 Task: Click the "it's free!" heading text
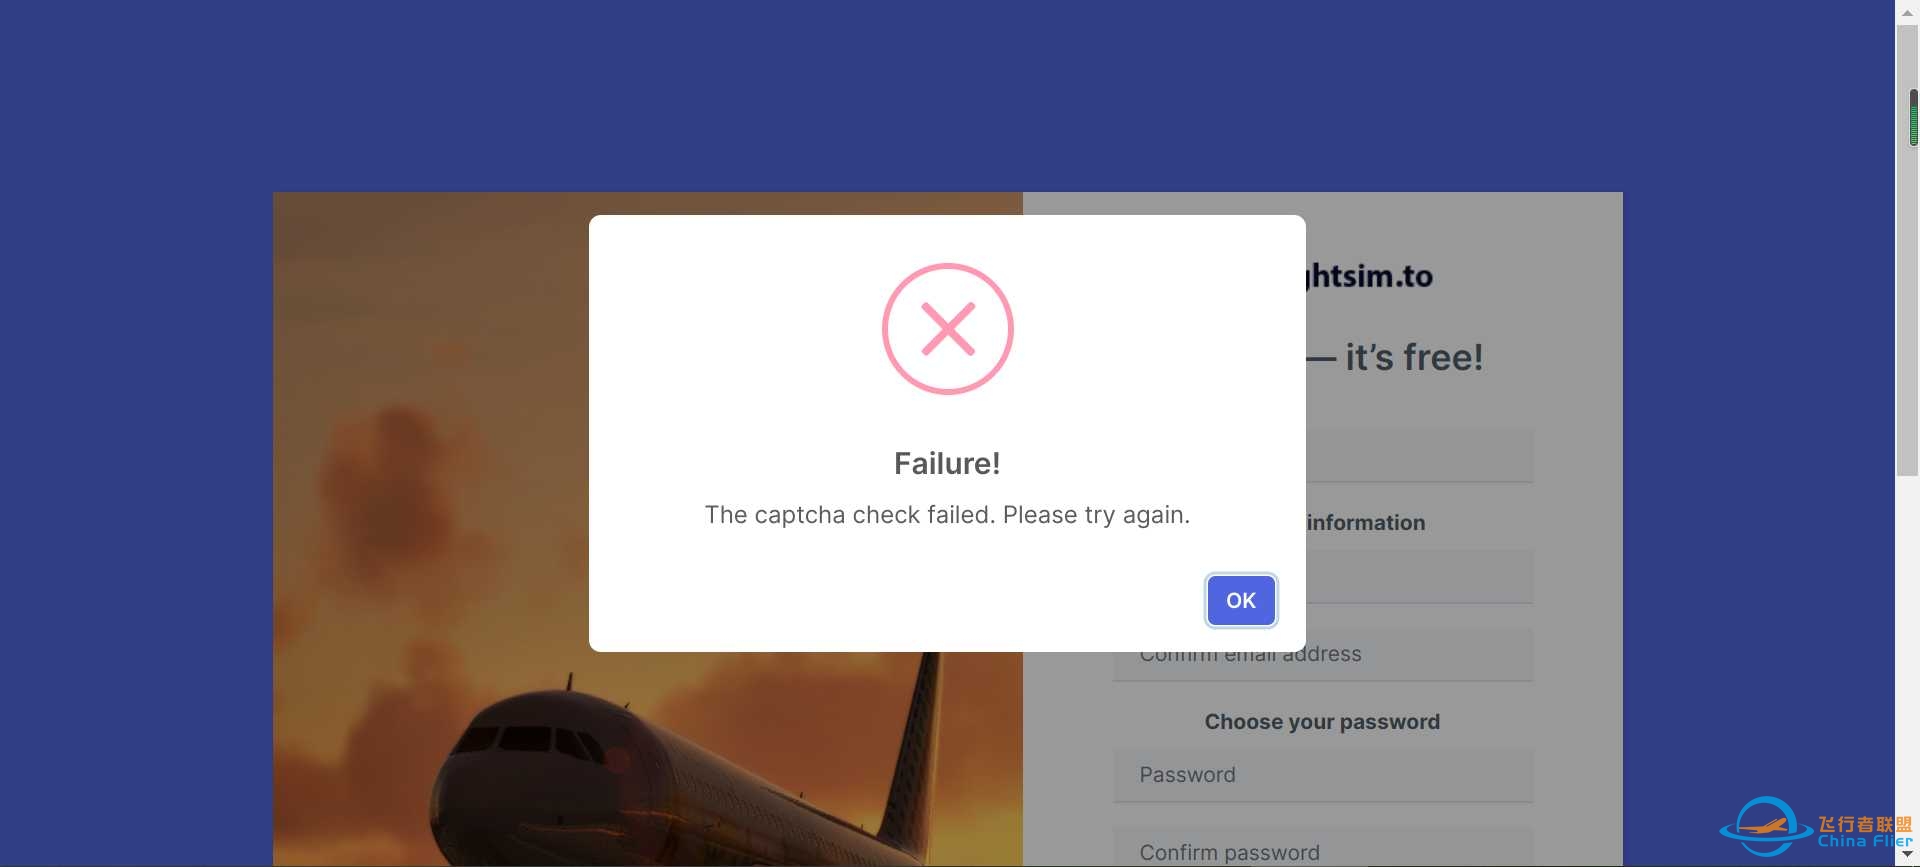point(1413,357)
